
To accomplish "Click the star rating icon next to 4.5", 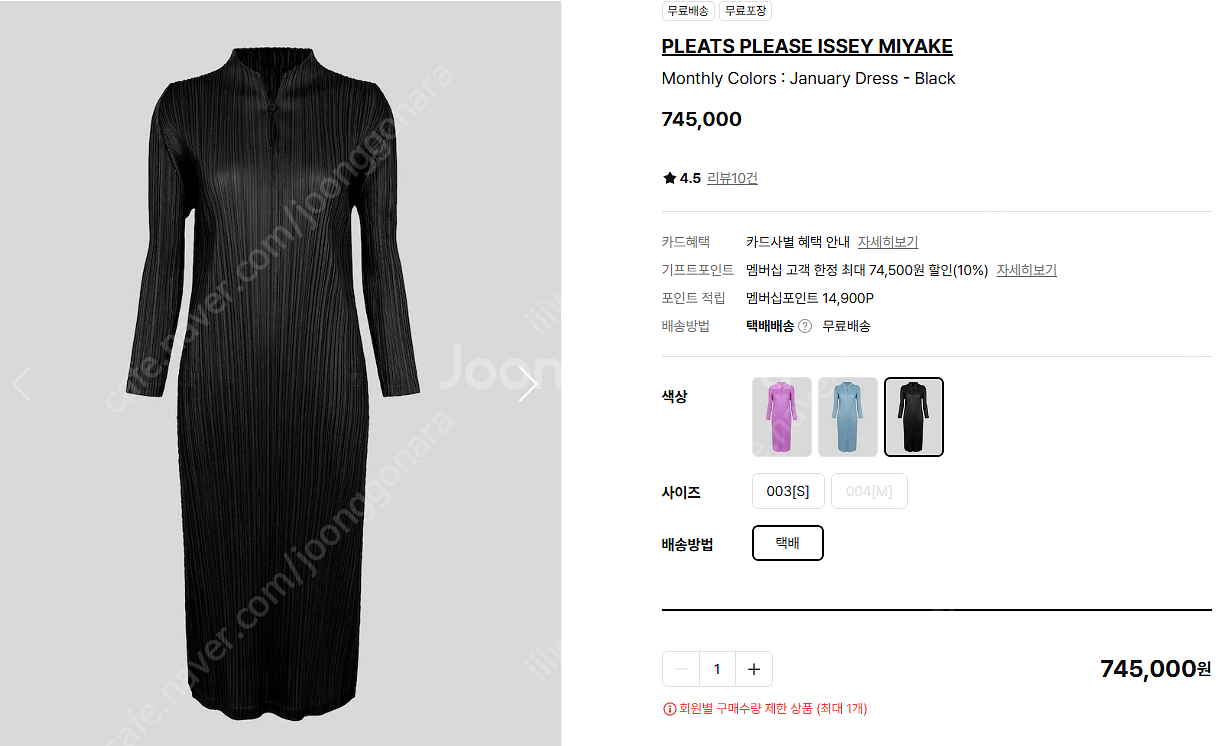I will pyautogui.click(x=669, y=178).
